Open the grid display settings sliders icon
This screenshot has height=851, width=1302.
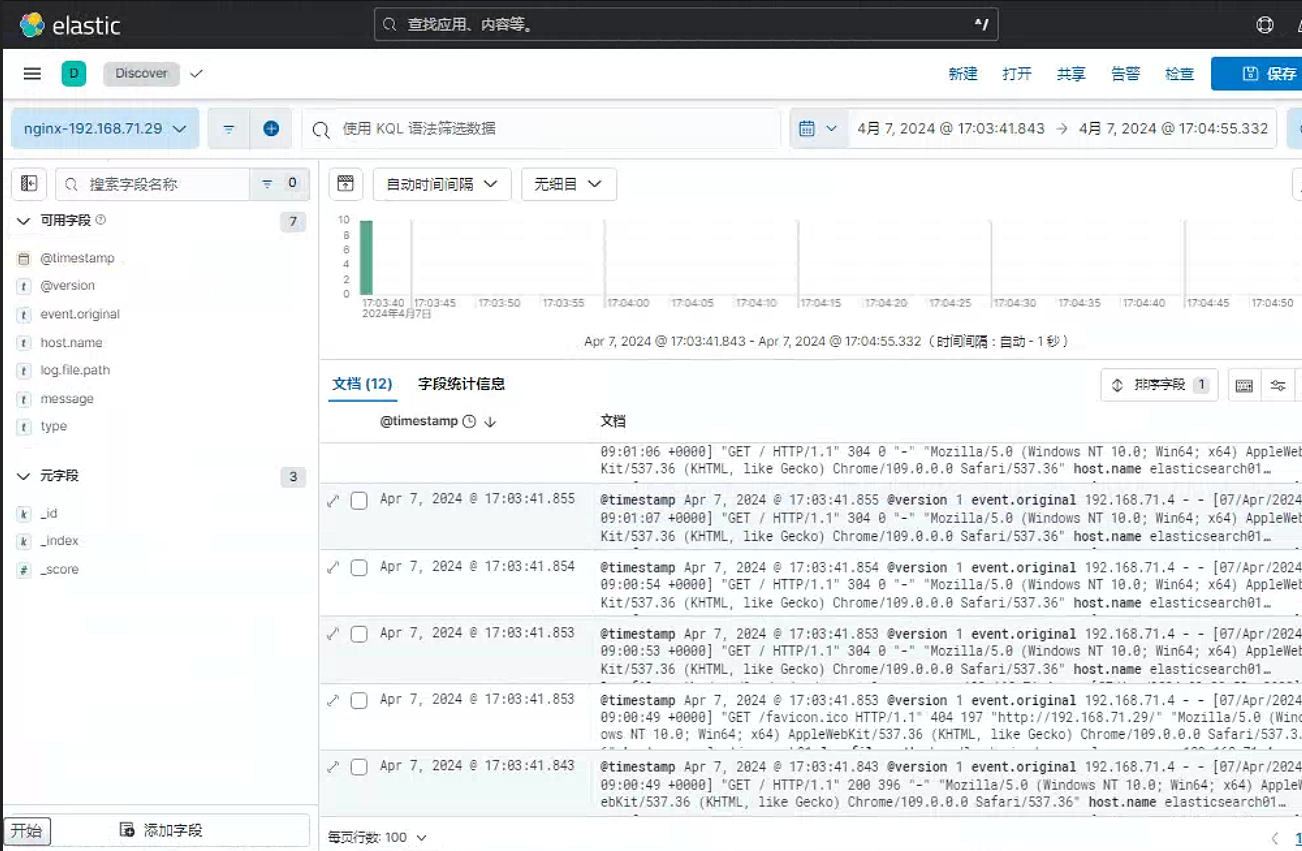pyautogui.click(x=1278, y=385)
